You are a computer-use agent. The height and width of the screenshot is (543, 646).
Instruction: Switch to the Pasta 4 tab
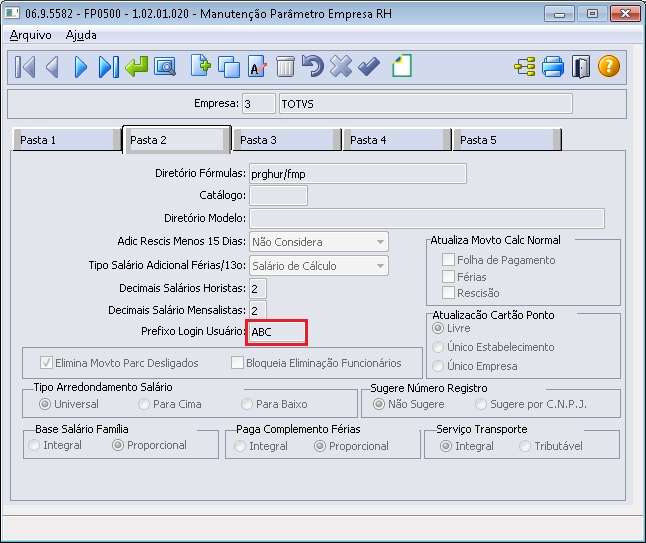point(397,140)
